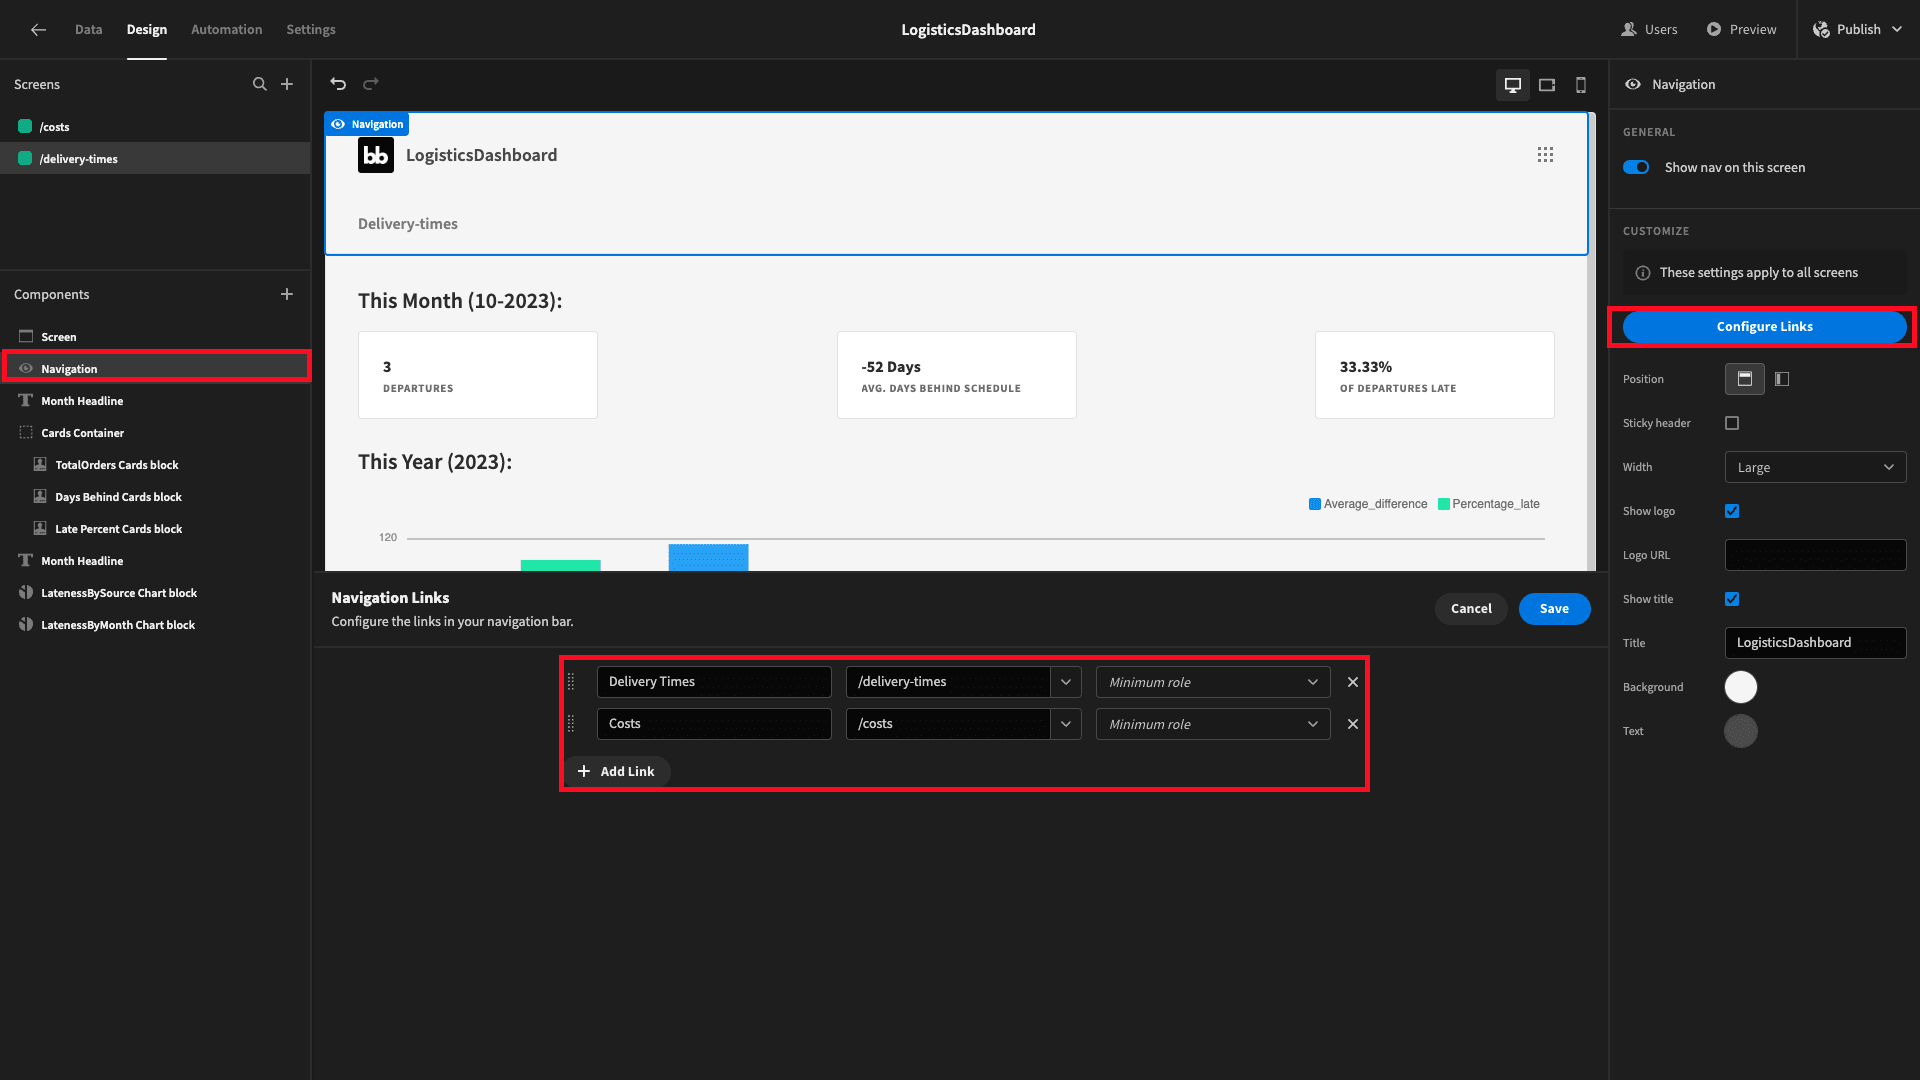Viewport: 1920px width, 1080px height.
Task: Switch to the Automation tab
Action: point(226,30)
